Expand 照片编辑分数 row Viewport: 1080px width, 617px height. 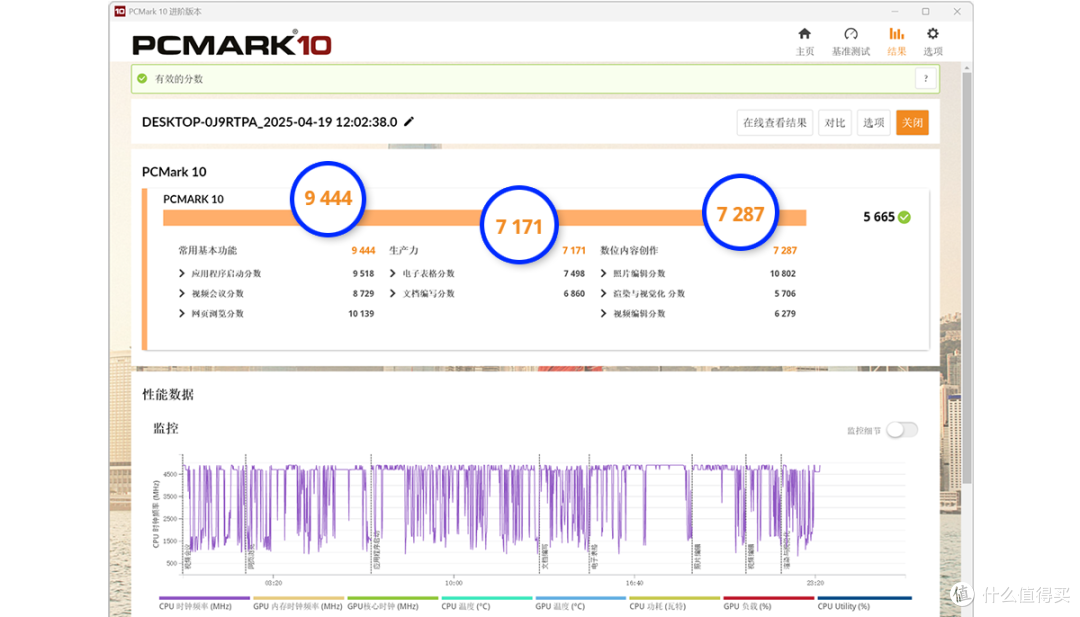click(x=603, y=273)
